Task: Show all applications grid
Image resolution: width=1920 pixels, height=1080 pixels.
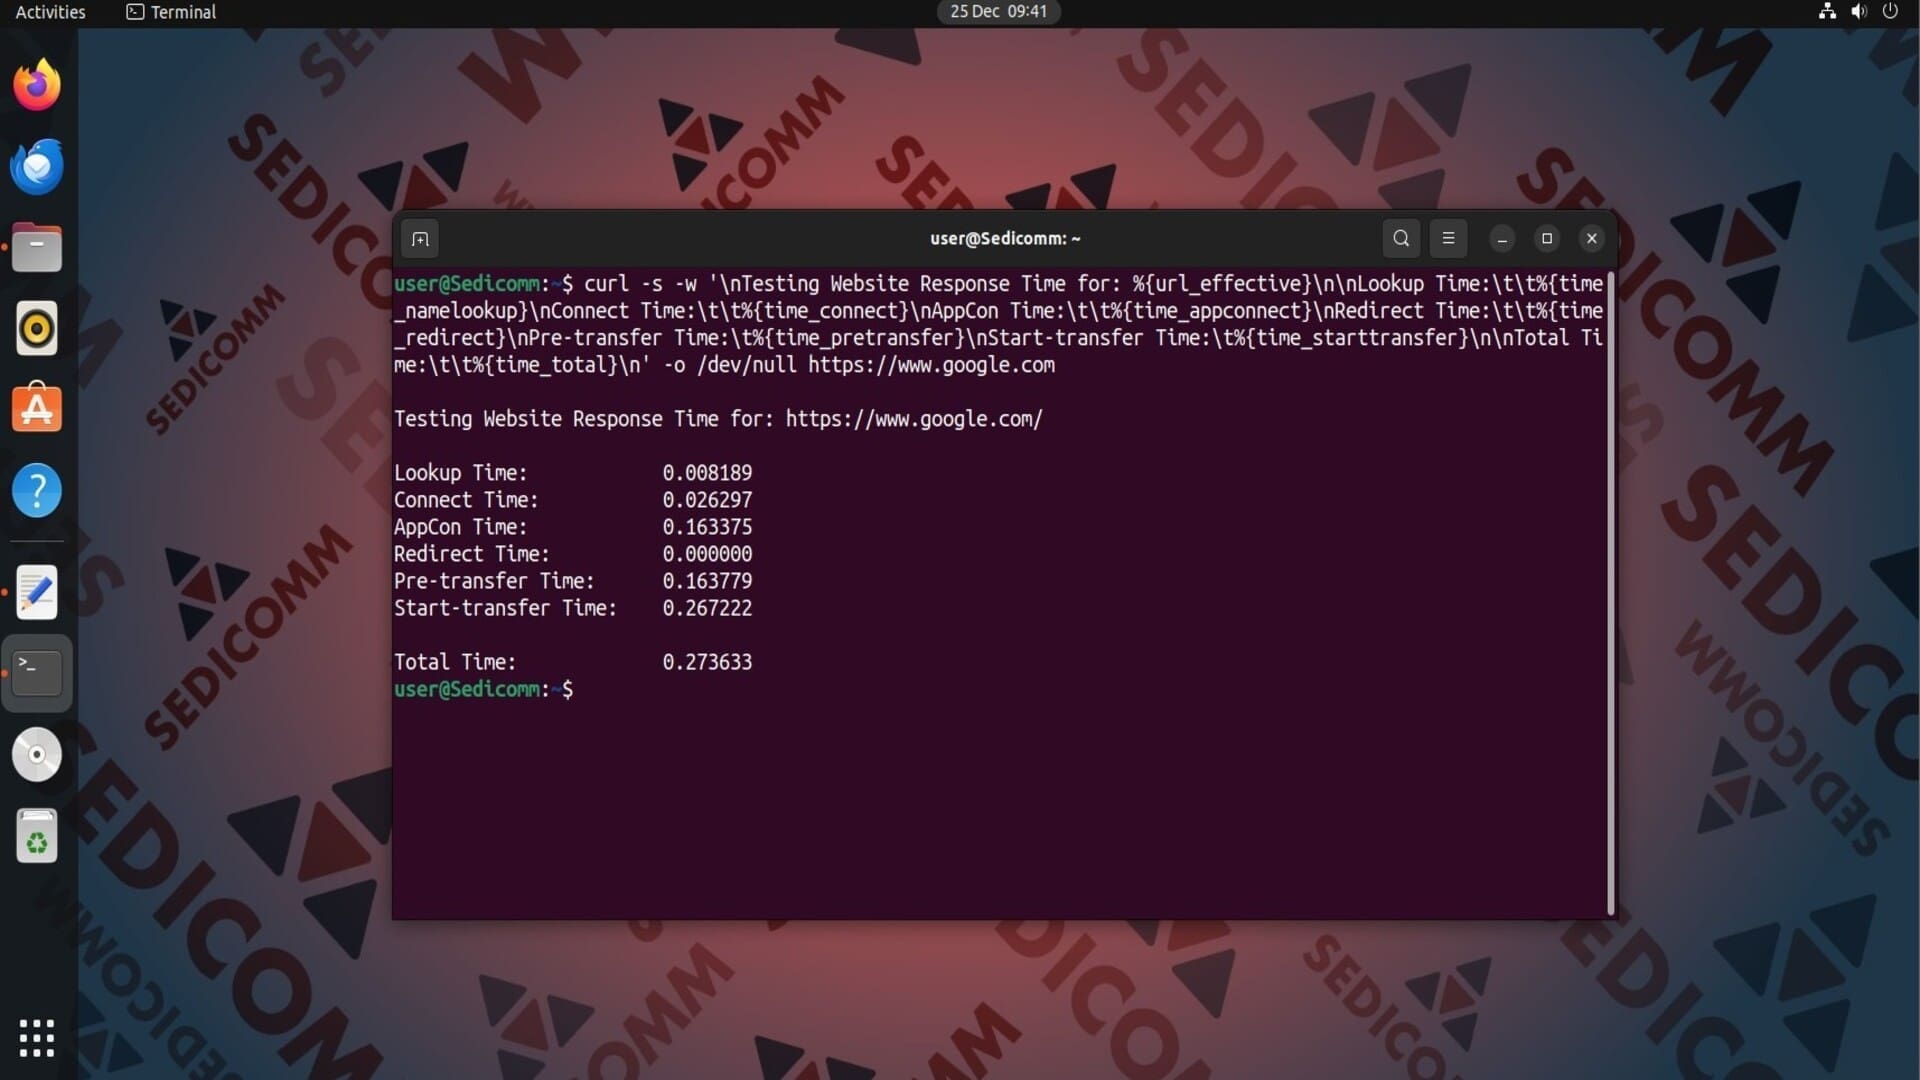Action: tap(37, 1038)
